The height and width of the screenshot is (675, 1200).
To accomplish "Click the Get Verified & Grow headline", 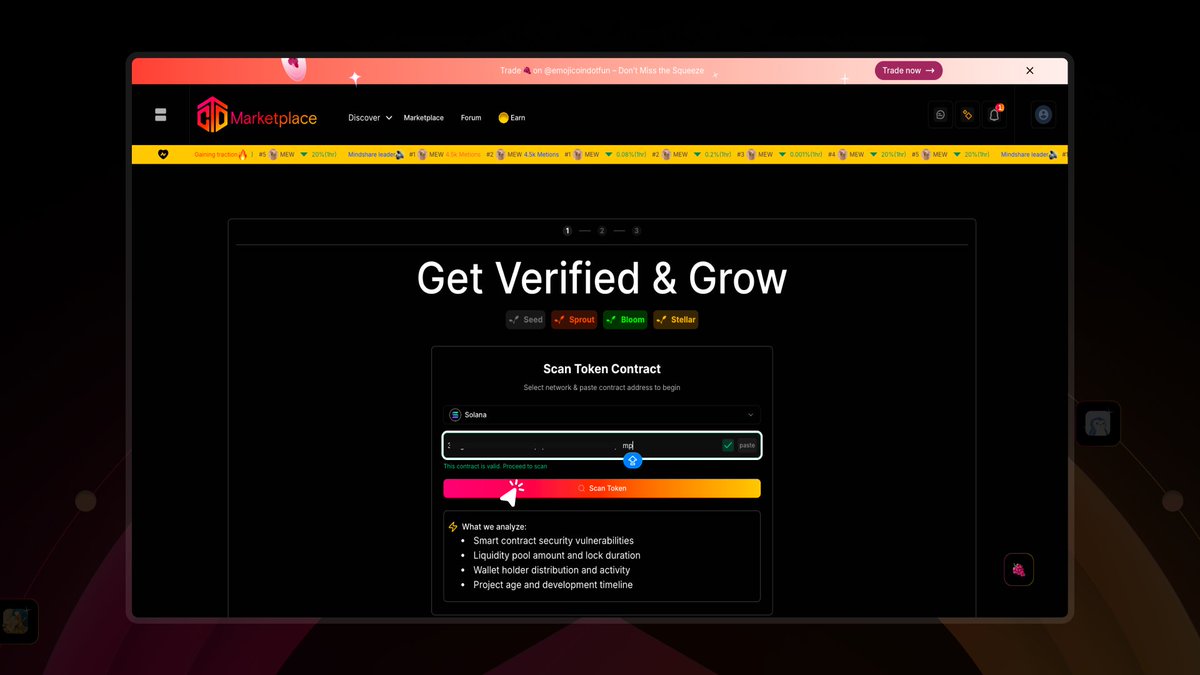I will (602, 278).
